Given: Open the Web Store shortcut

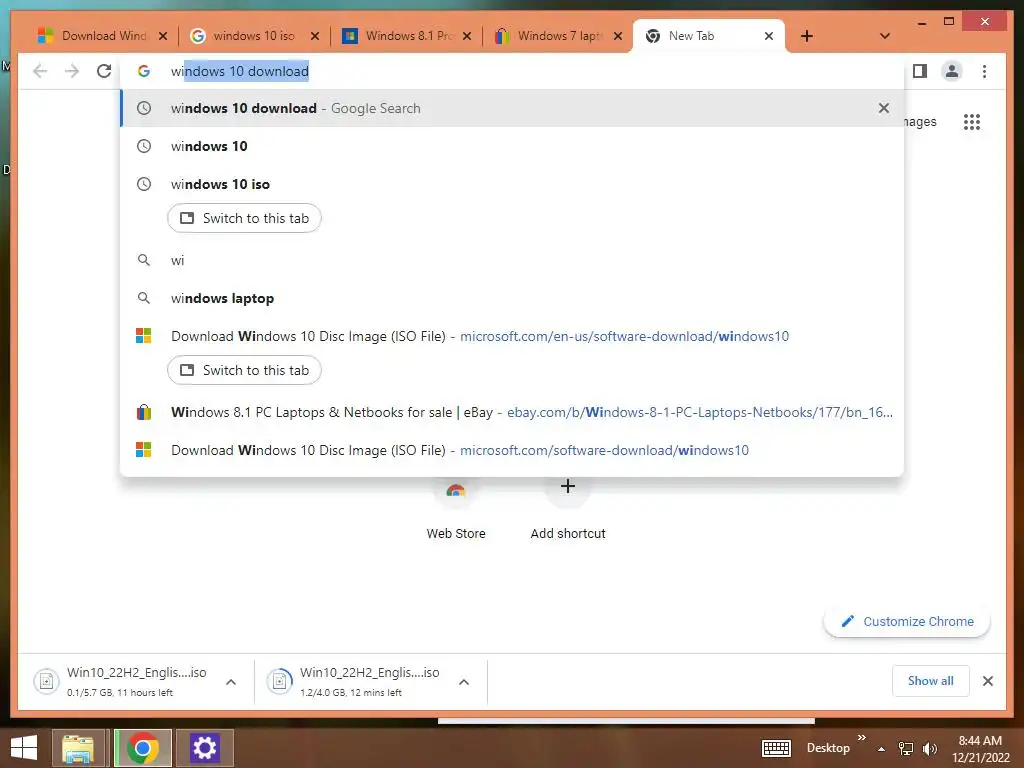Looking at the screenshot, I should [x=456, y=509].
